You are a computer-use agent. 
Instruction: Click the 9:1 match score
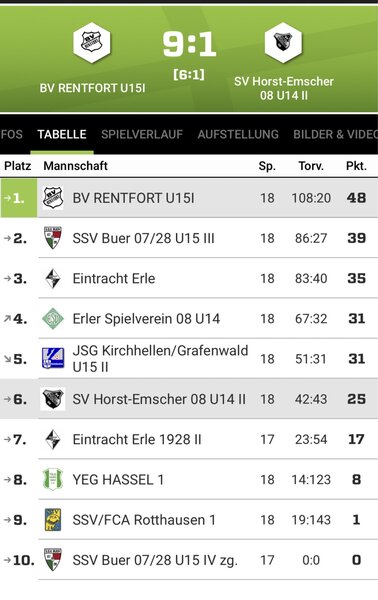click(189, 44)
